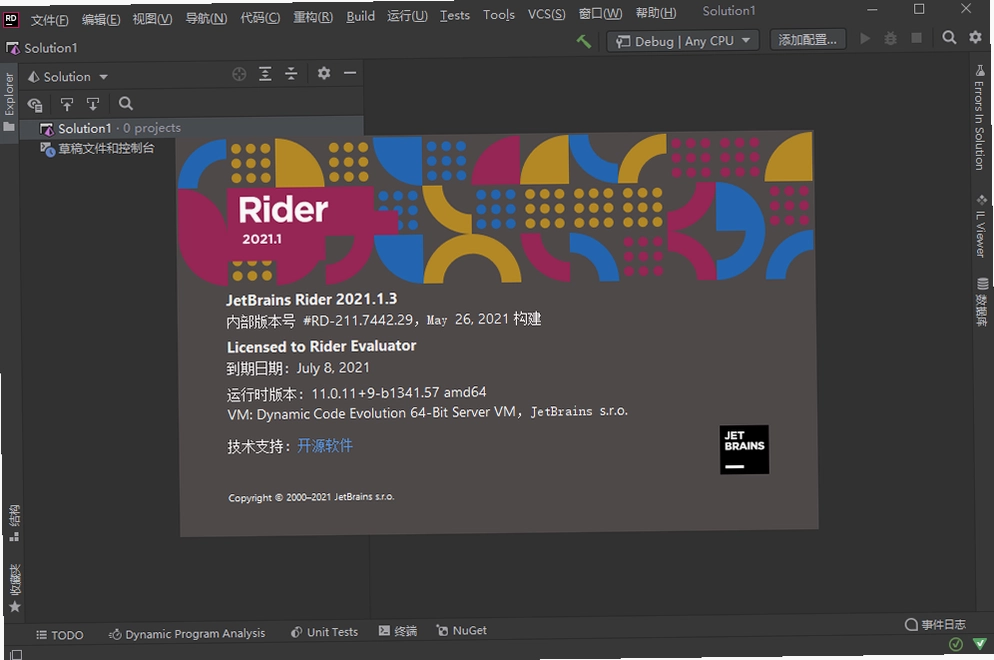Open the Solution view dropdown

pos(68,77)
